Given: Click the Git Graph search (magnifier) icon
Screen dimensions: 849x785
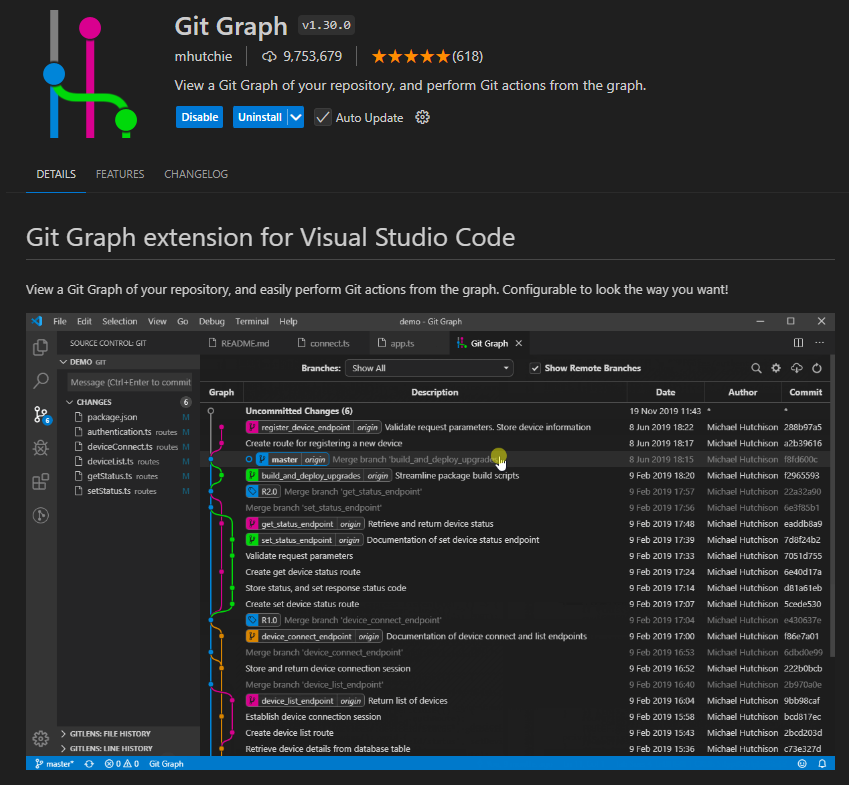Looking at the screenshot, I should tap(756, 368).
